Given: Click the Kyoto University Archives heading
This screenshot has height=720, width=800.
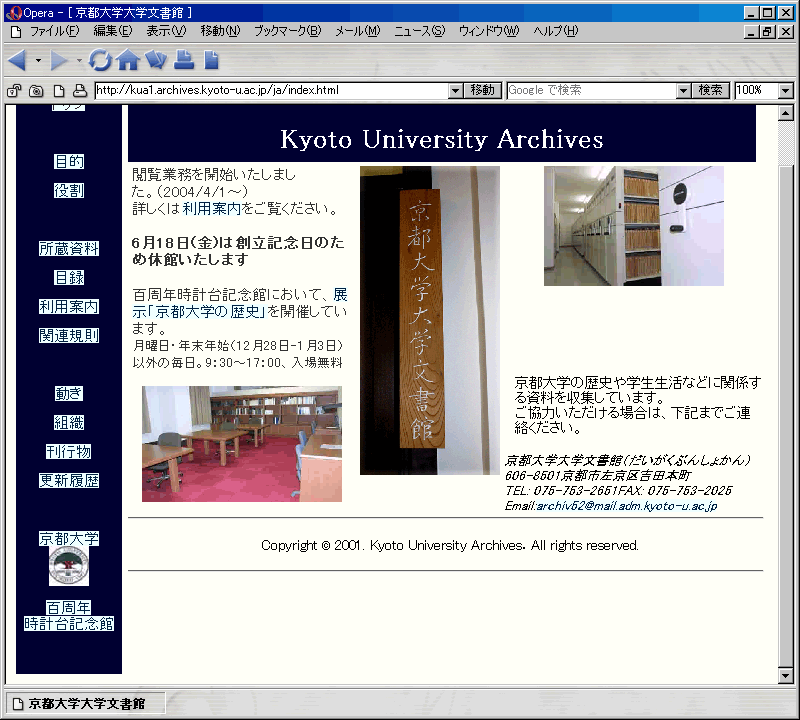Looking at the screenshot, I should pos(442,139).
